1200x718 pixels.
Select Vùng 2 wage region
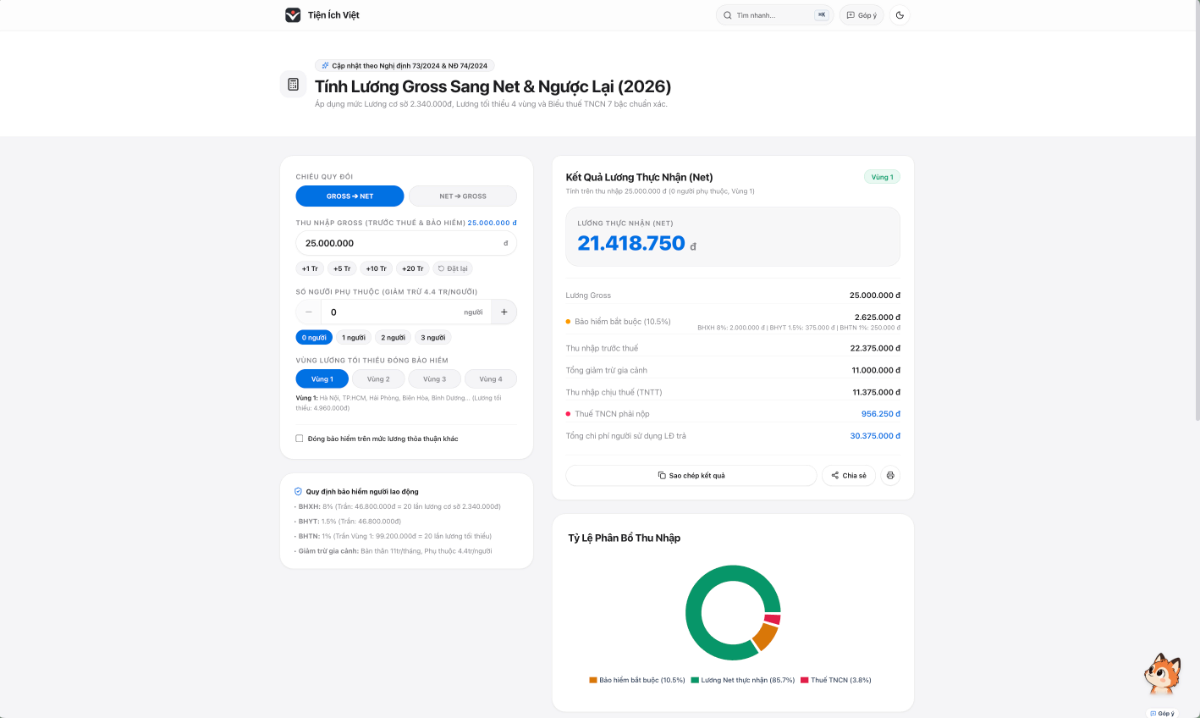coord(378,379)
